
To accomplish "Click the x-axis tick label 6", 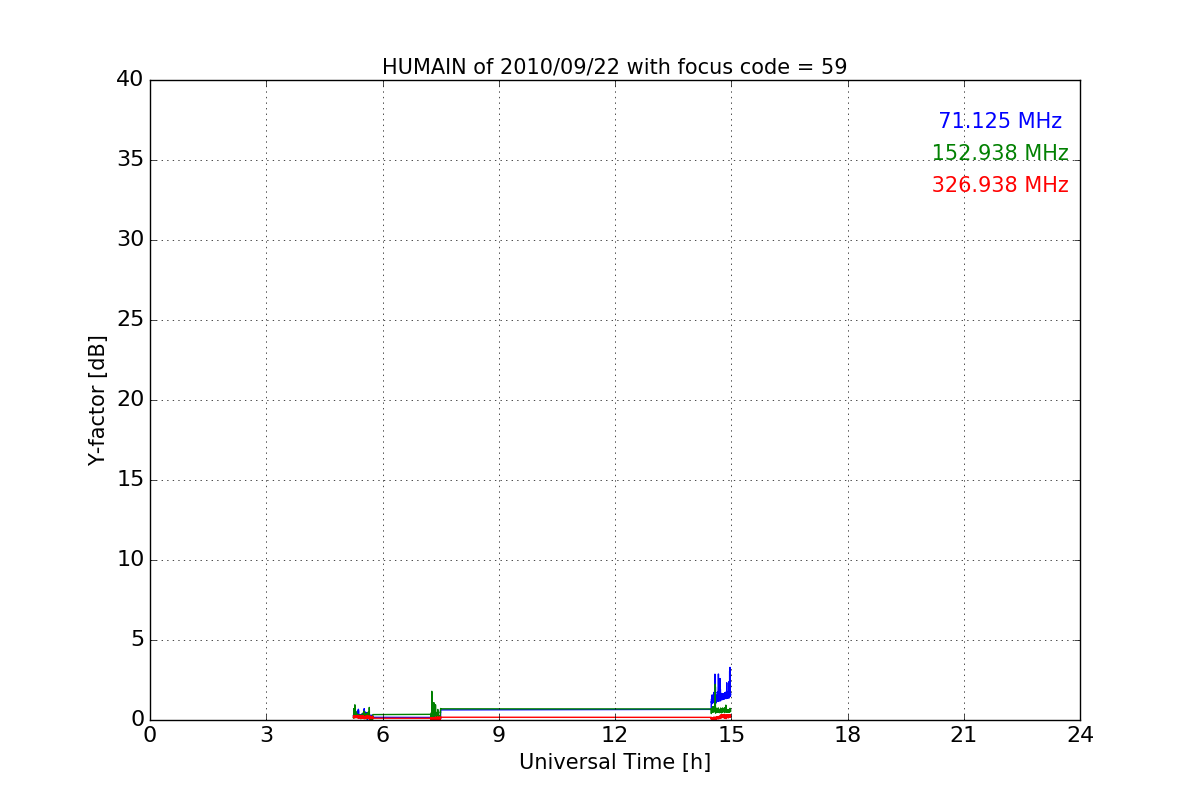I will point(382,734).
